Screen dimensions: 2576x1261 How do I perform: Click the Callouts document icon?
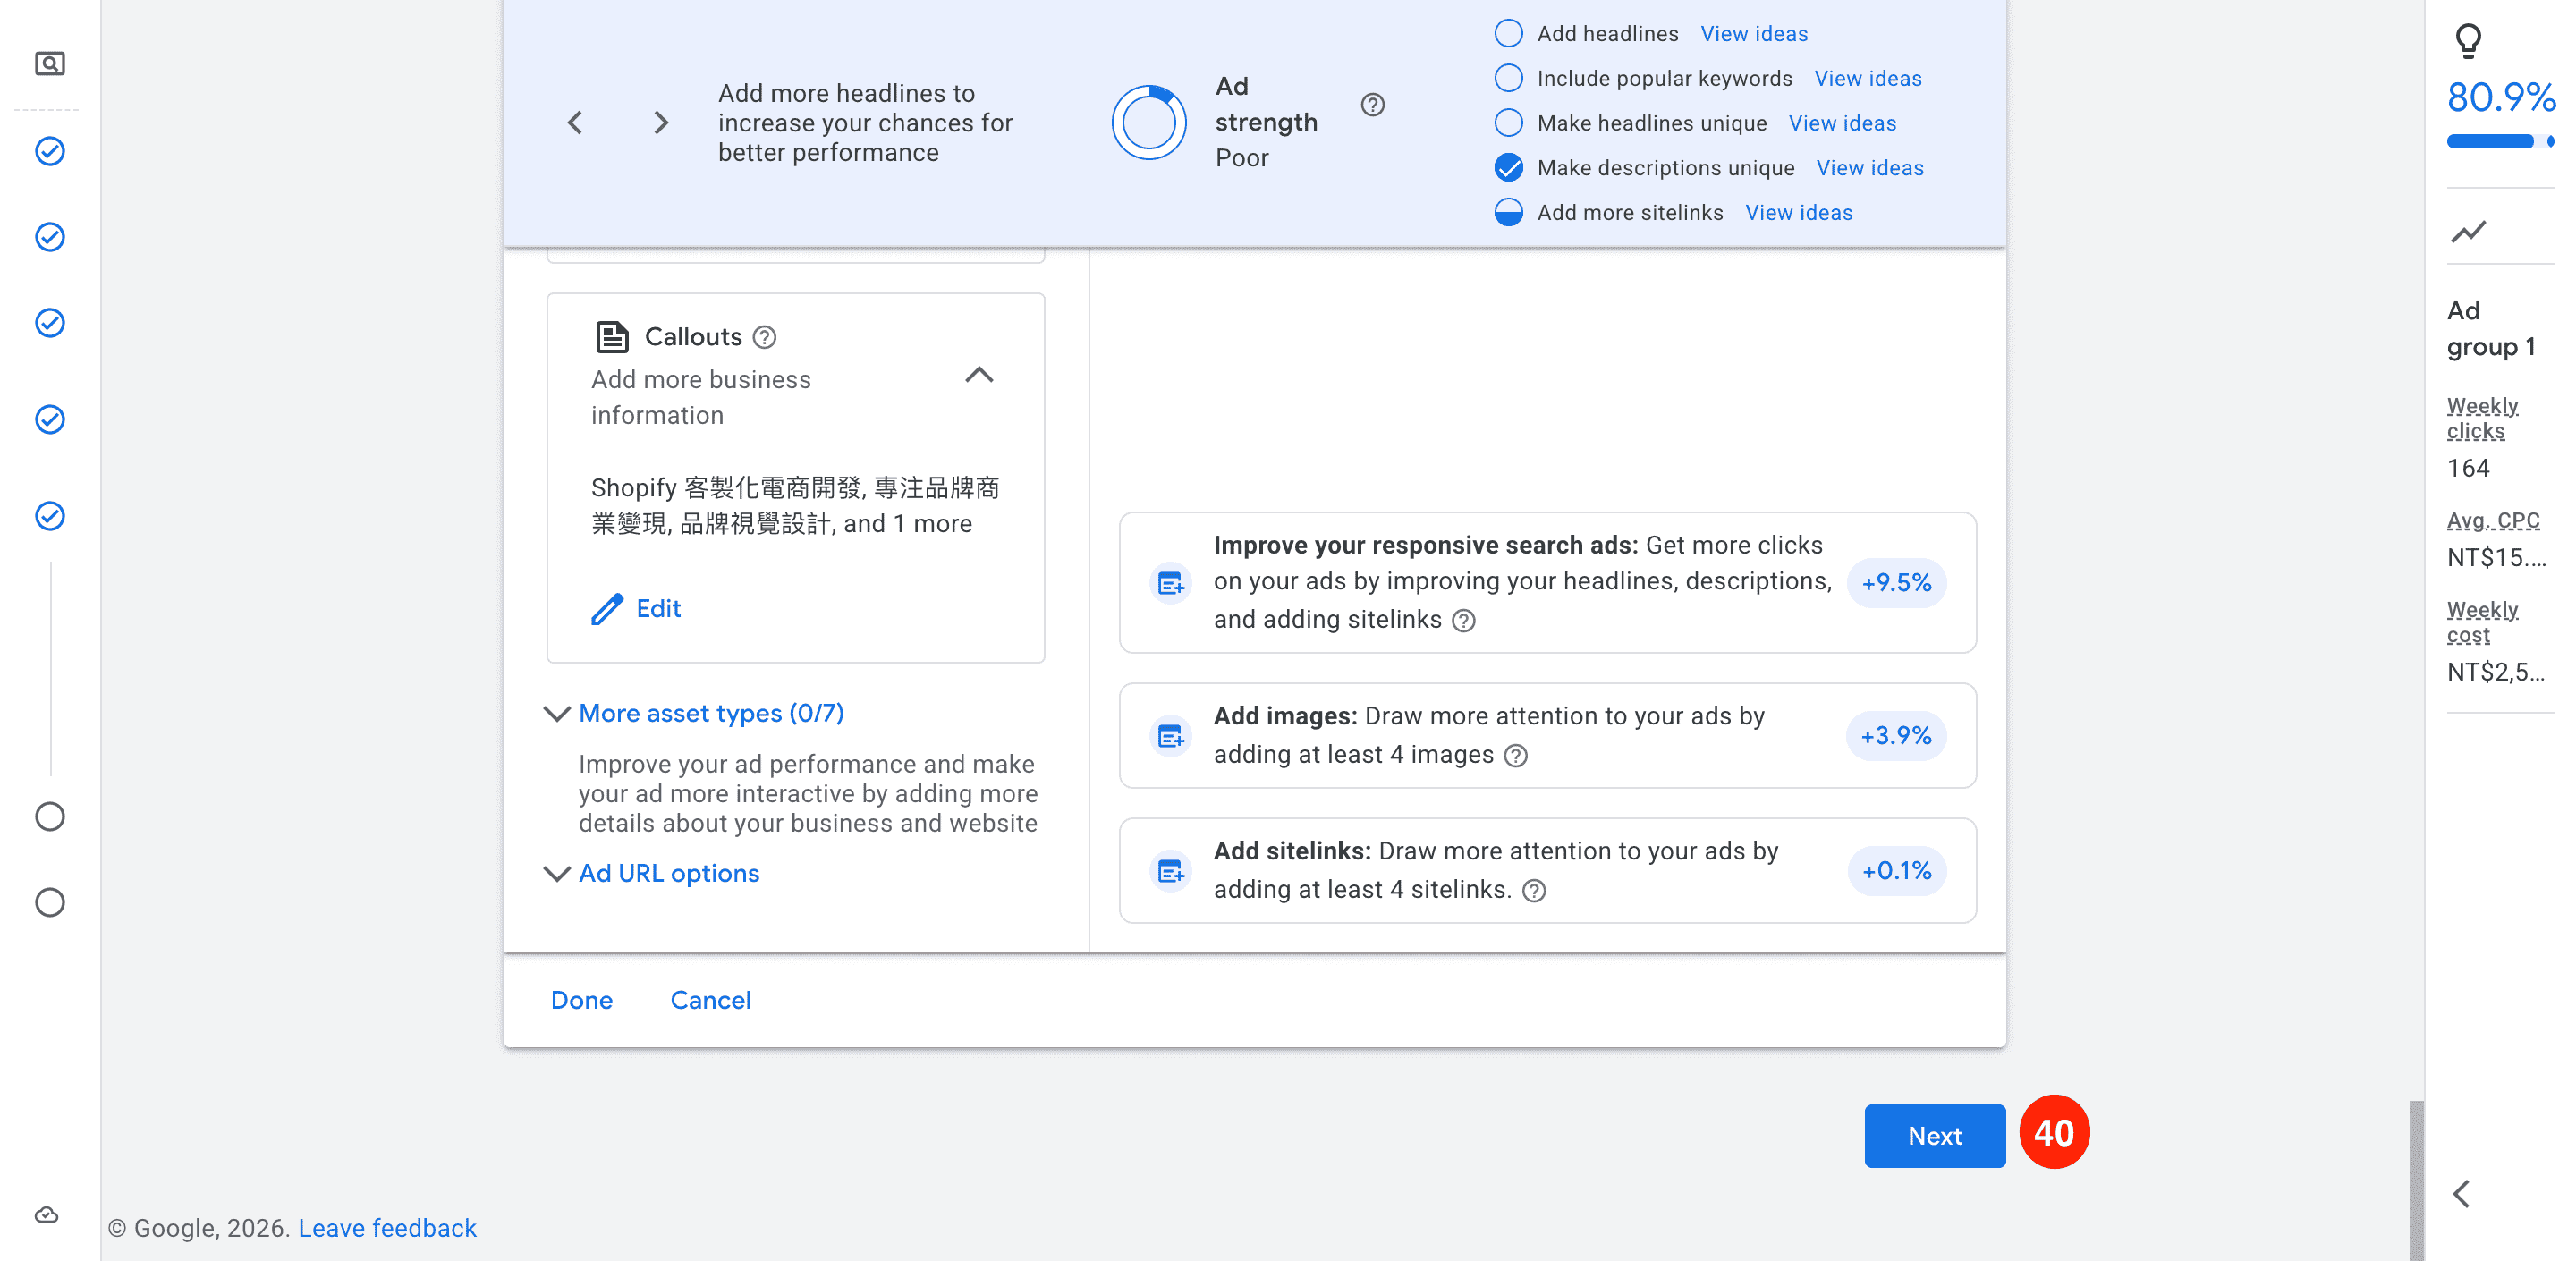612,337
